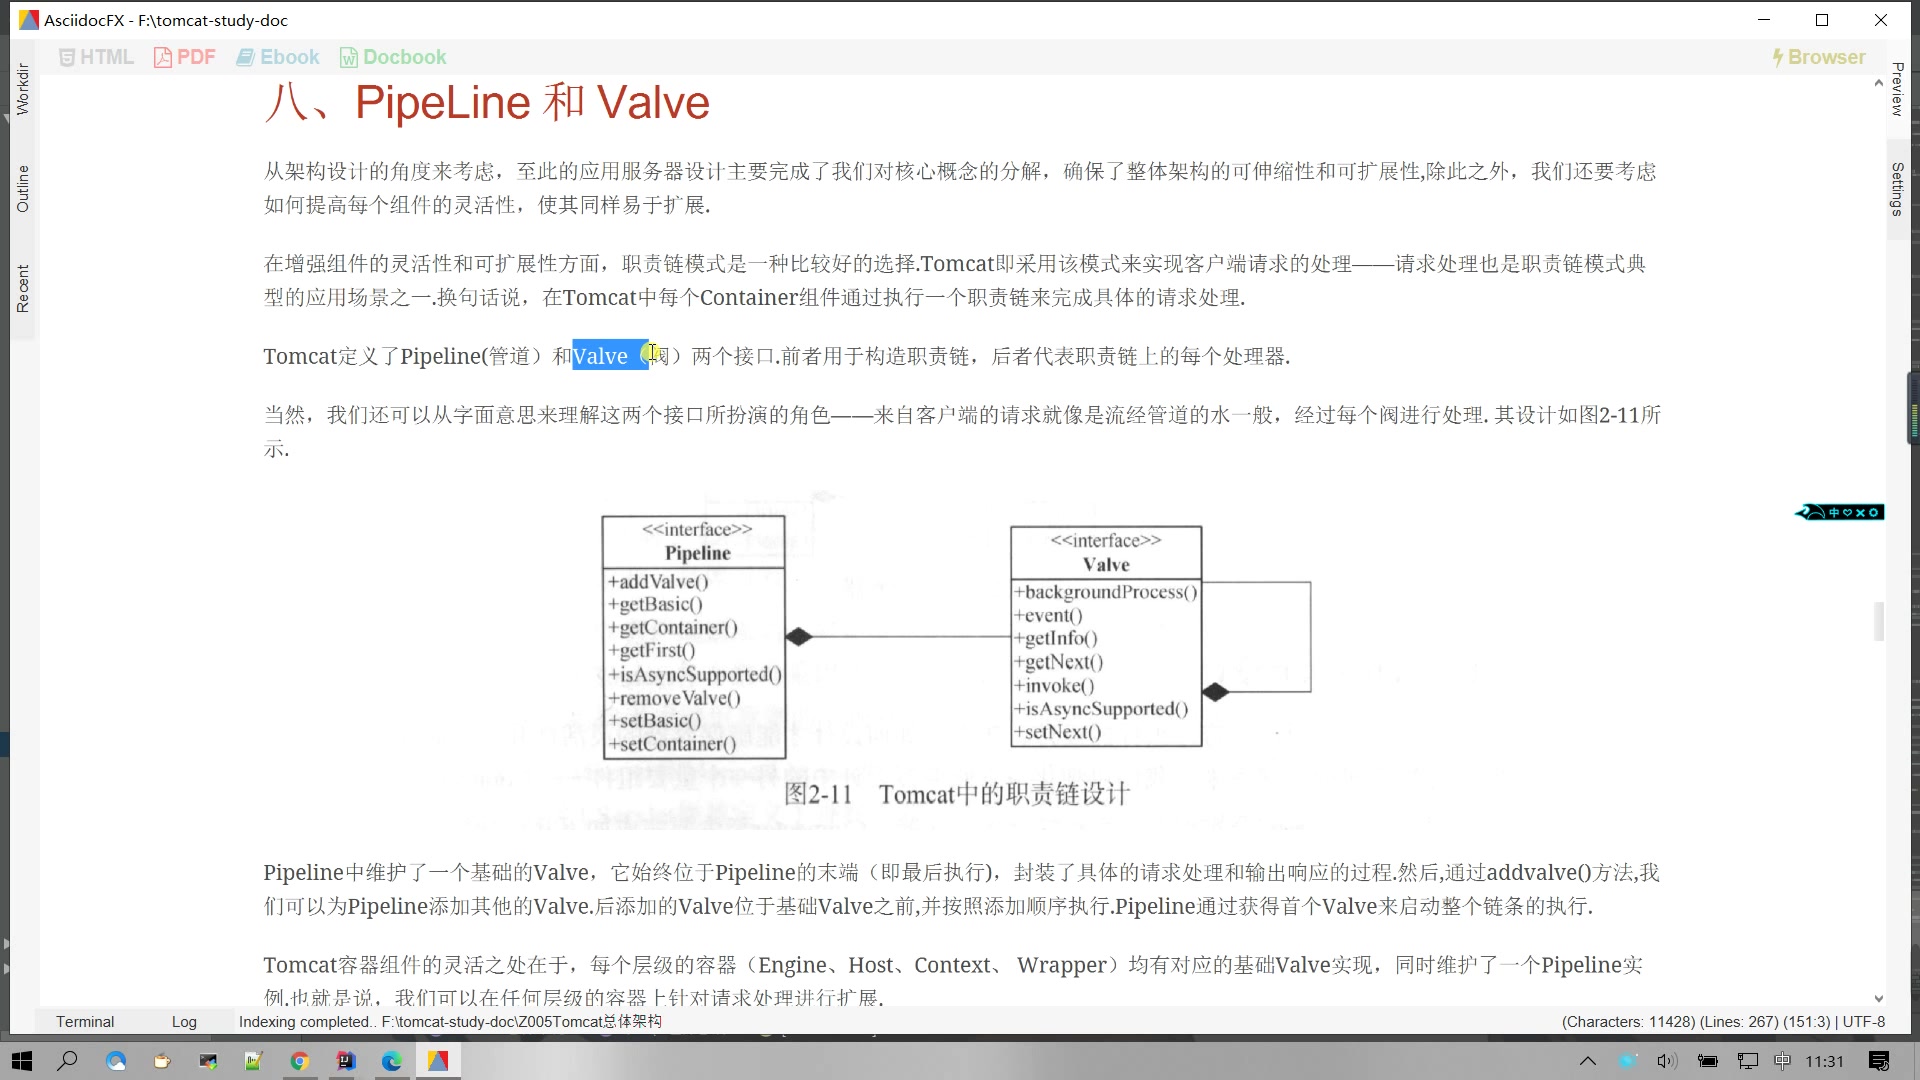
Task: Click the 图2-11 figure caption
Action: 957,794
